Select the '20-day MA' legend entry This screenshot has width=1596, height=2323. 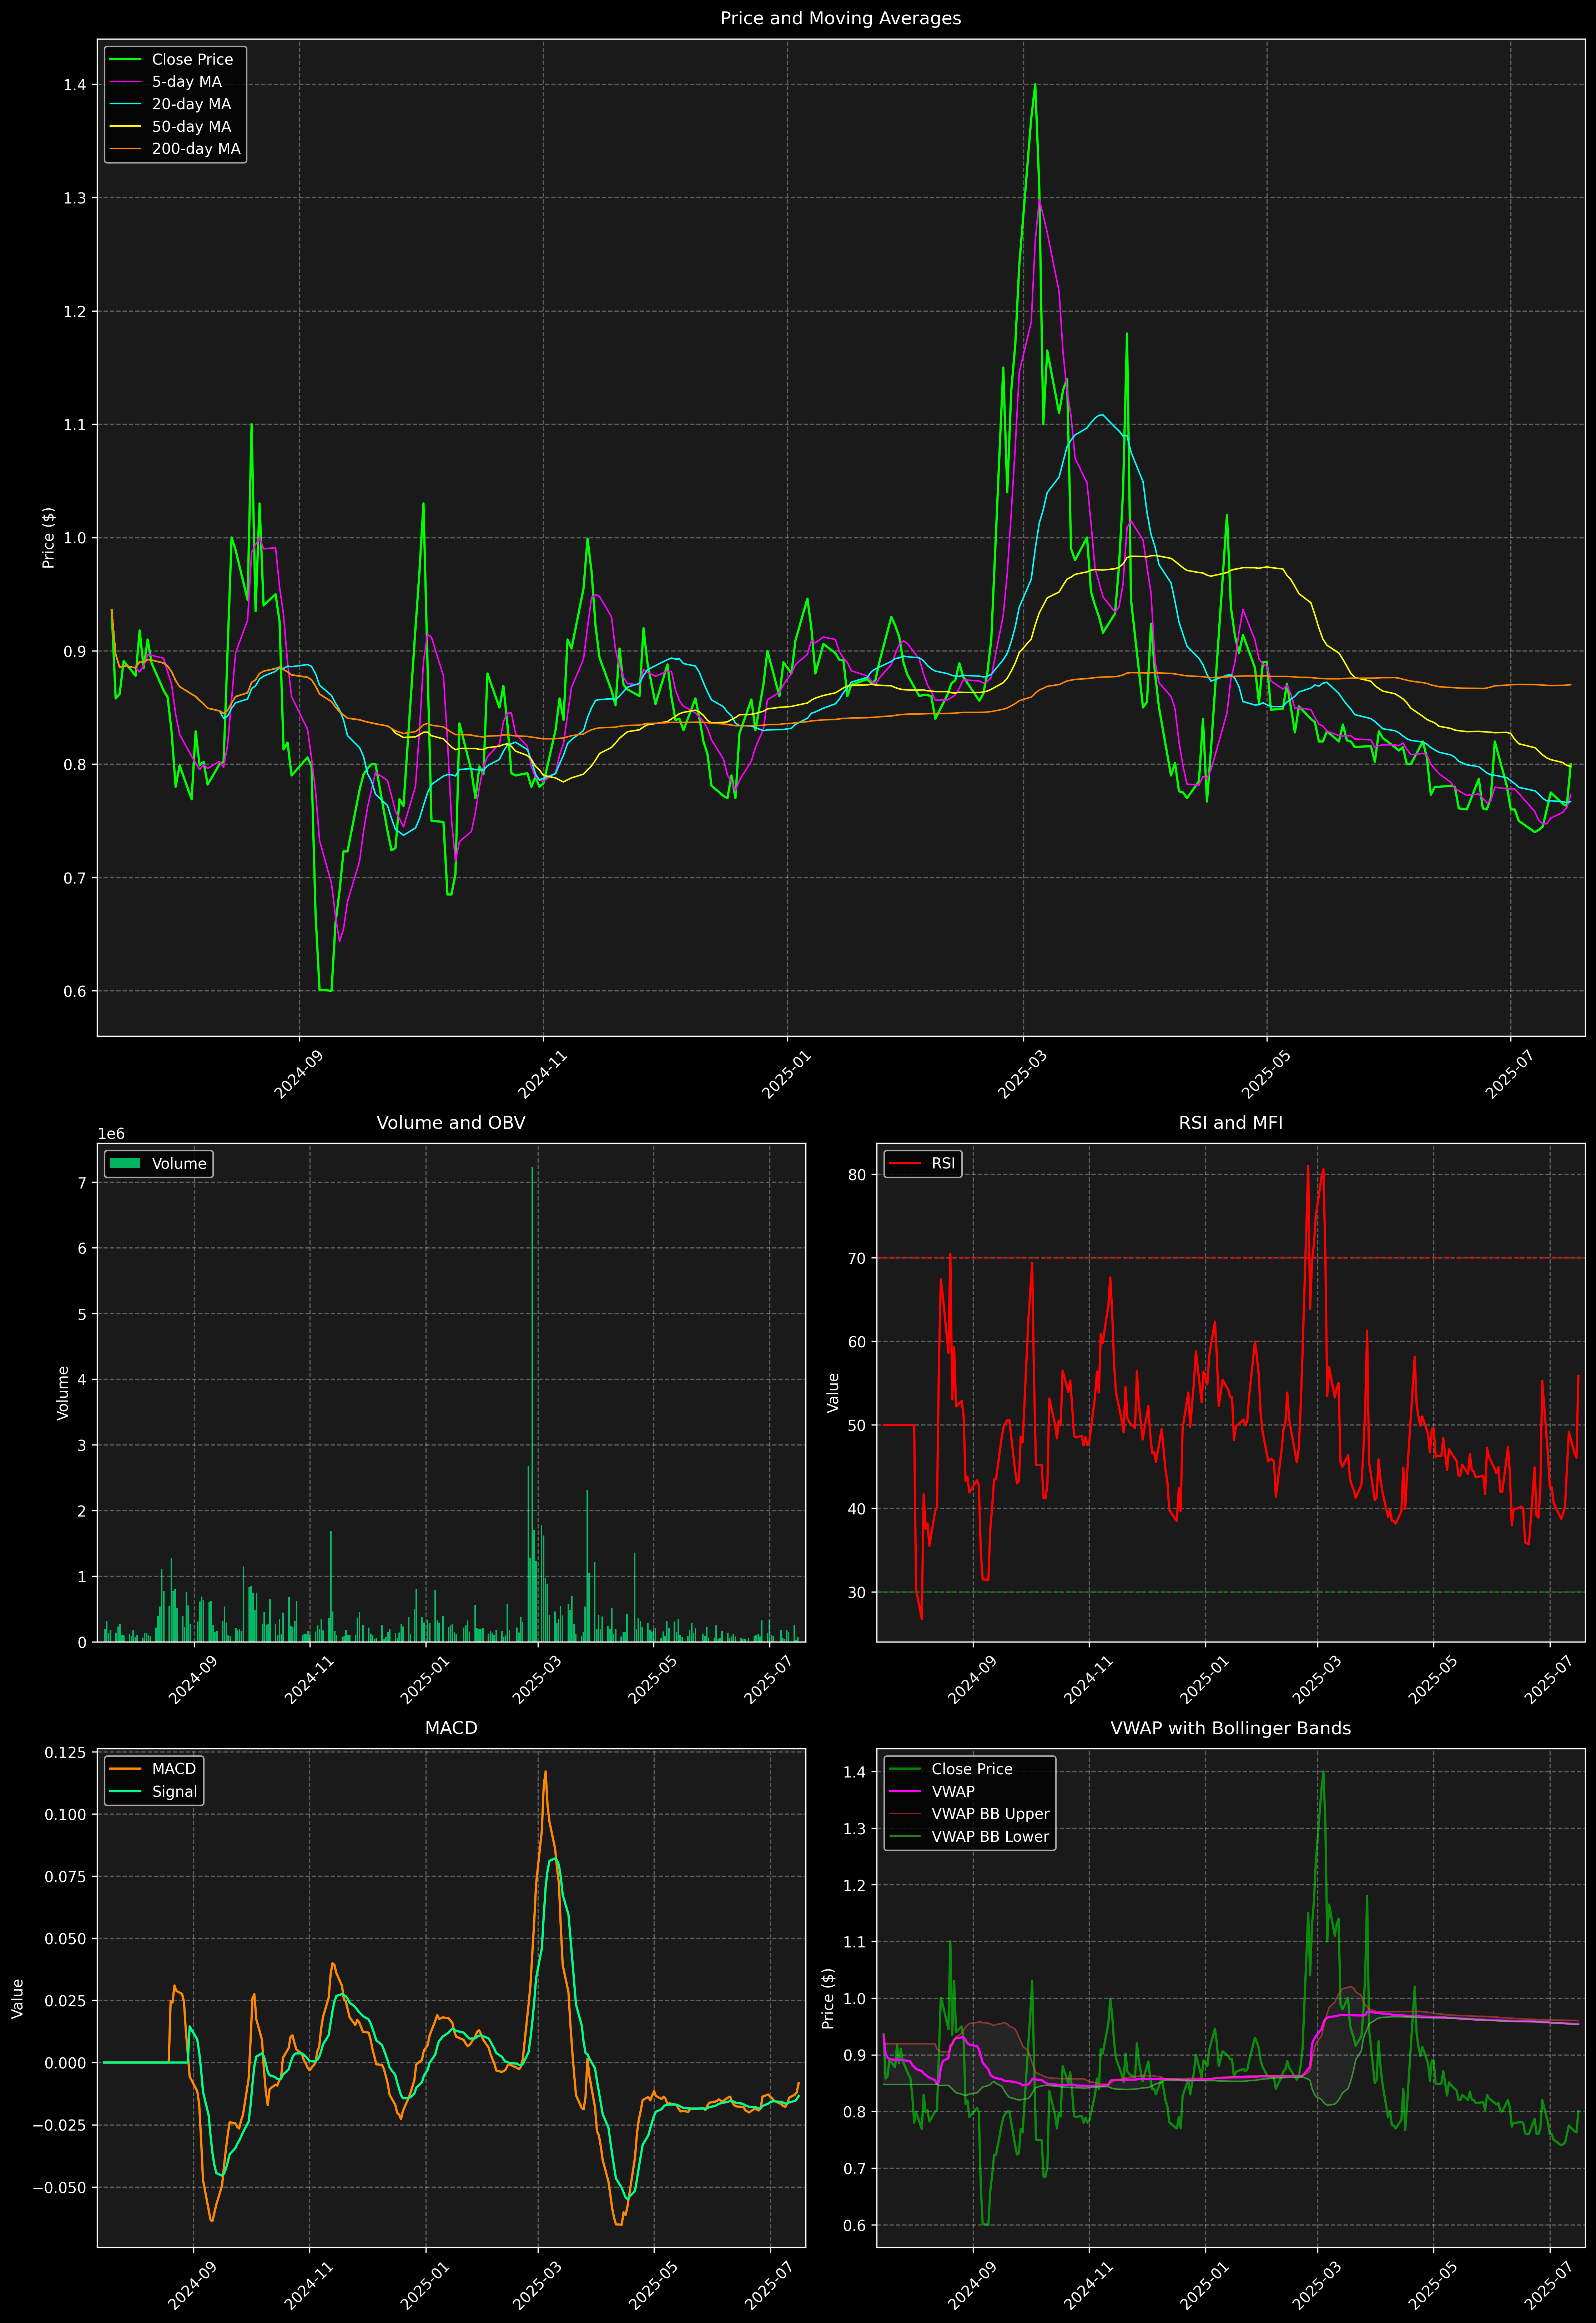pos(191,104)
